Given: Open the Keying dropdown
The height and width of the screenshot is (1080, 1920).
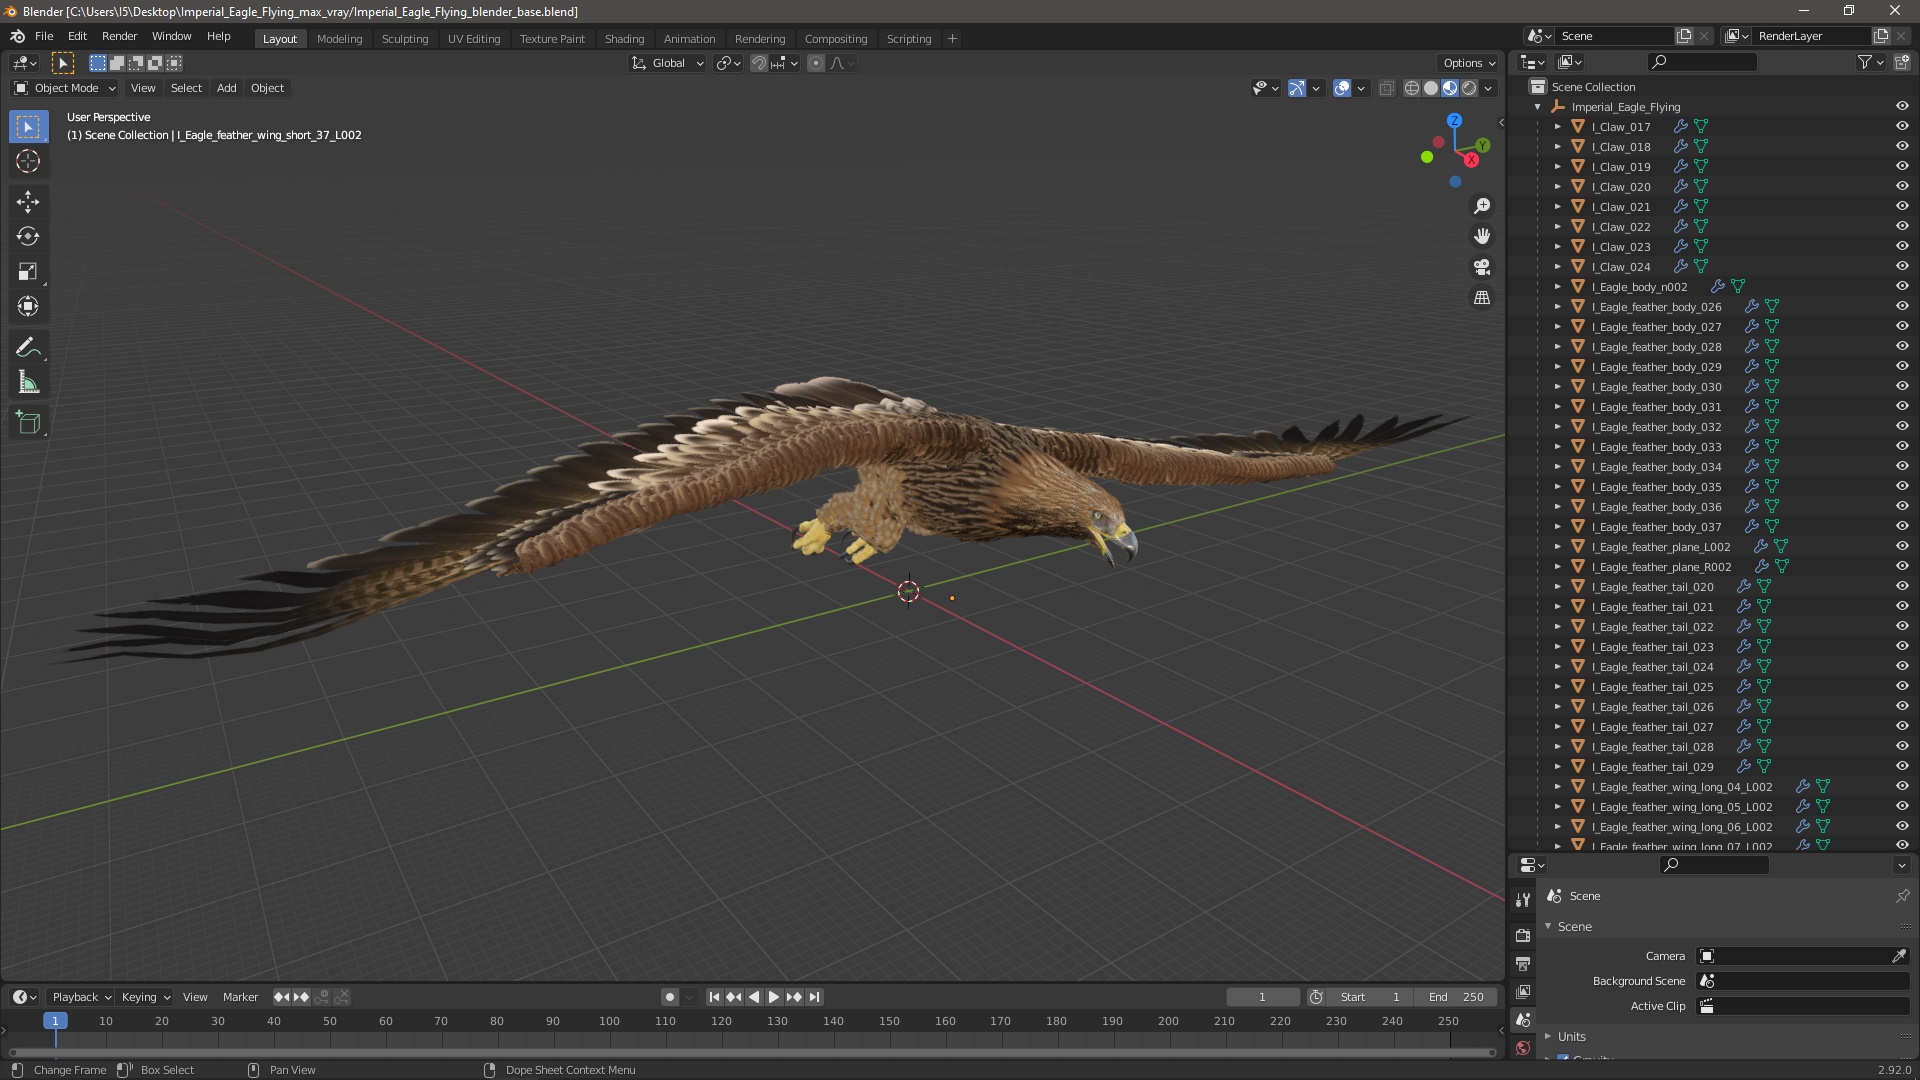Looking at the screenshot, I should pos(145,997).
